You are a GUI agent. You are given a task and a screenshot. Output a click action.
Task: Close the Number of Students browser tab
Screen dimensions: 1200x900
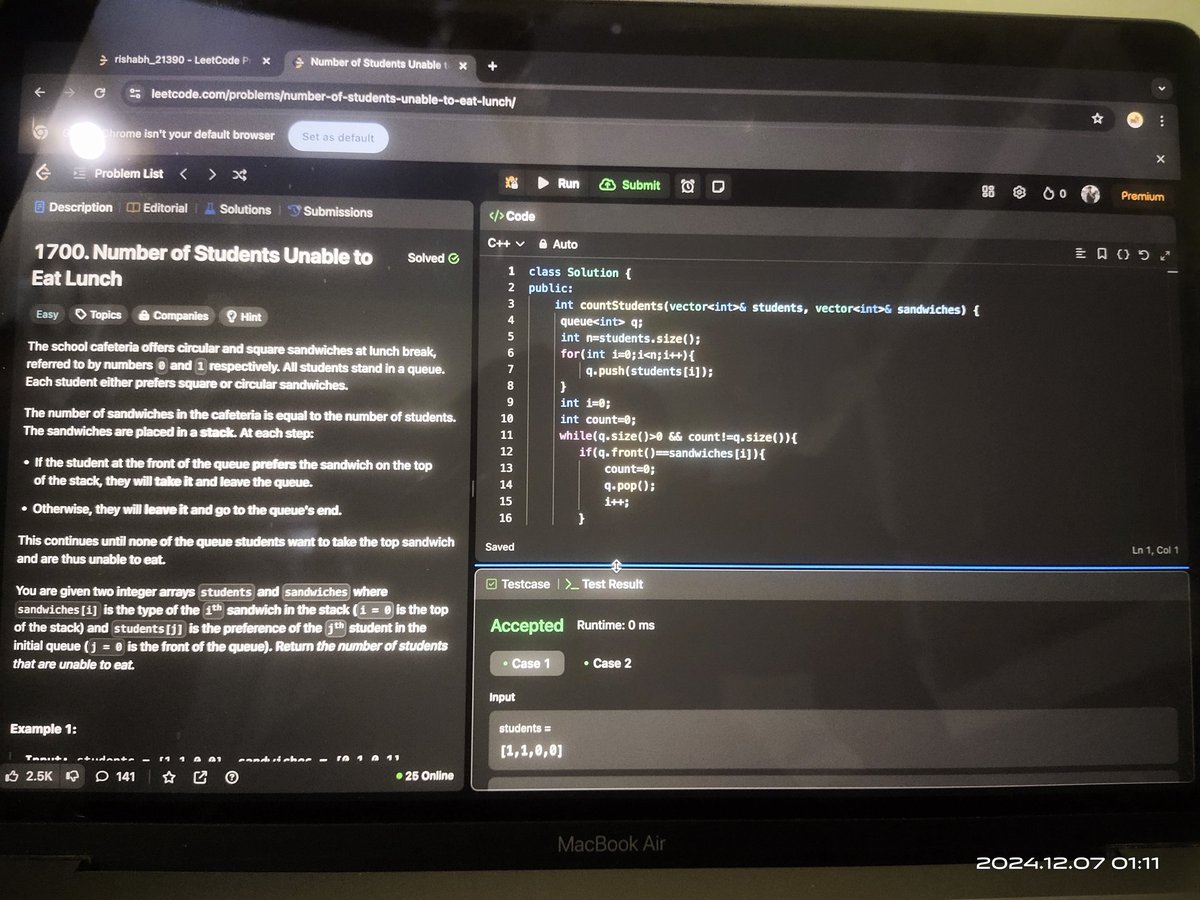pyautogui.click(x=465, y=64)
